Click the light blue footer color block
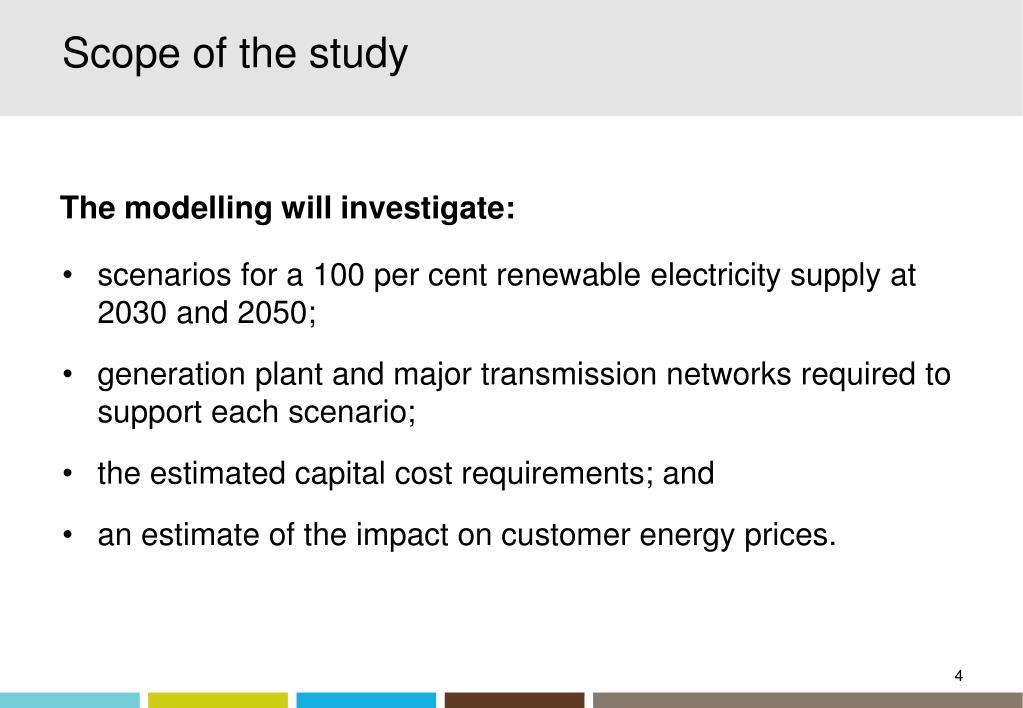1023x708 pixels. click(x=70, y=700)
